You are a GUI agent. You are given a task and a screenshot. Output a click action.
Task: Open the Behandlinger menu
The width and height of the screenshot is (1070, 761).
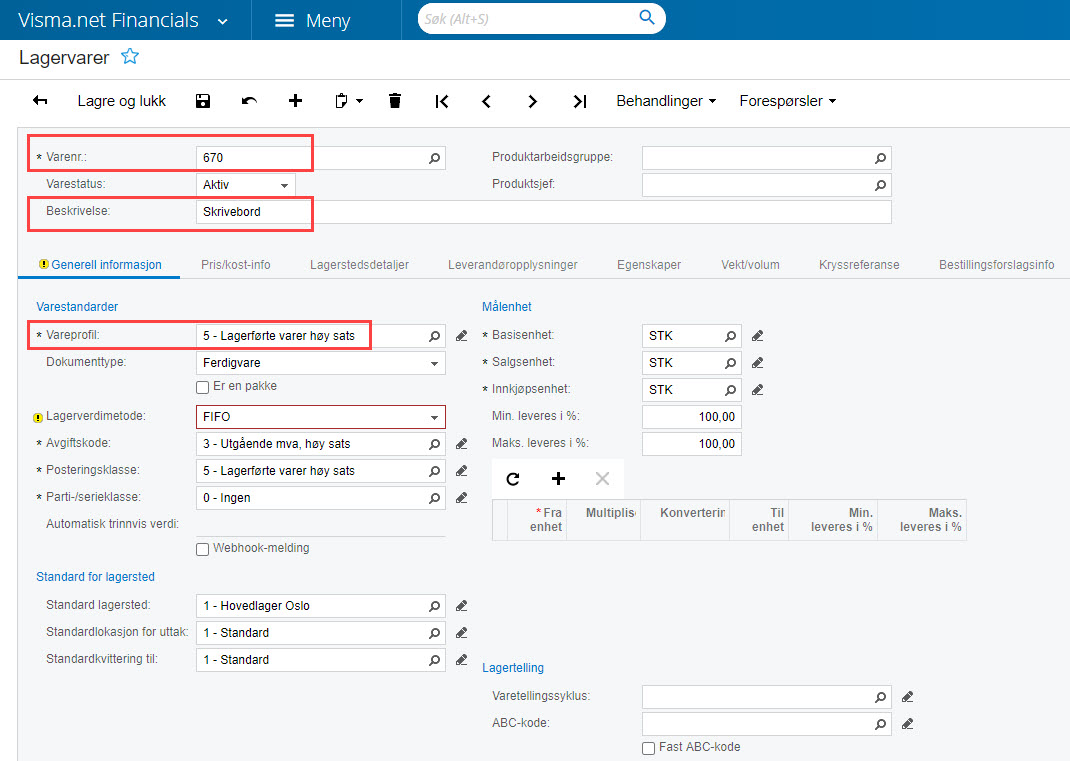click(x=666, y=101)
